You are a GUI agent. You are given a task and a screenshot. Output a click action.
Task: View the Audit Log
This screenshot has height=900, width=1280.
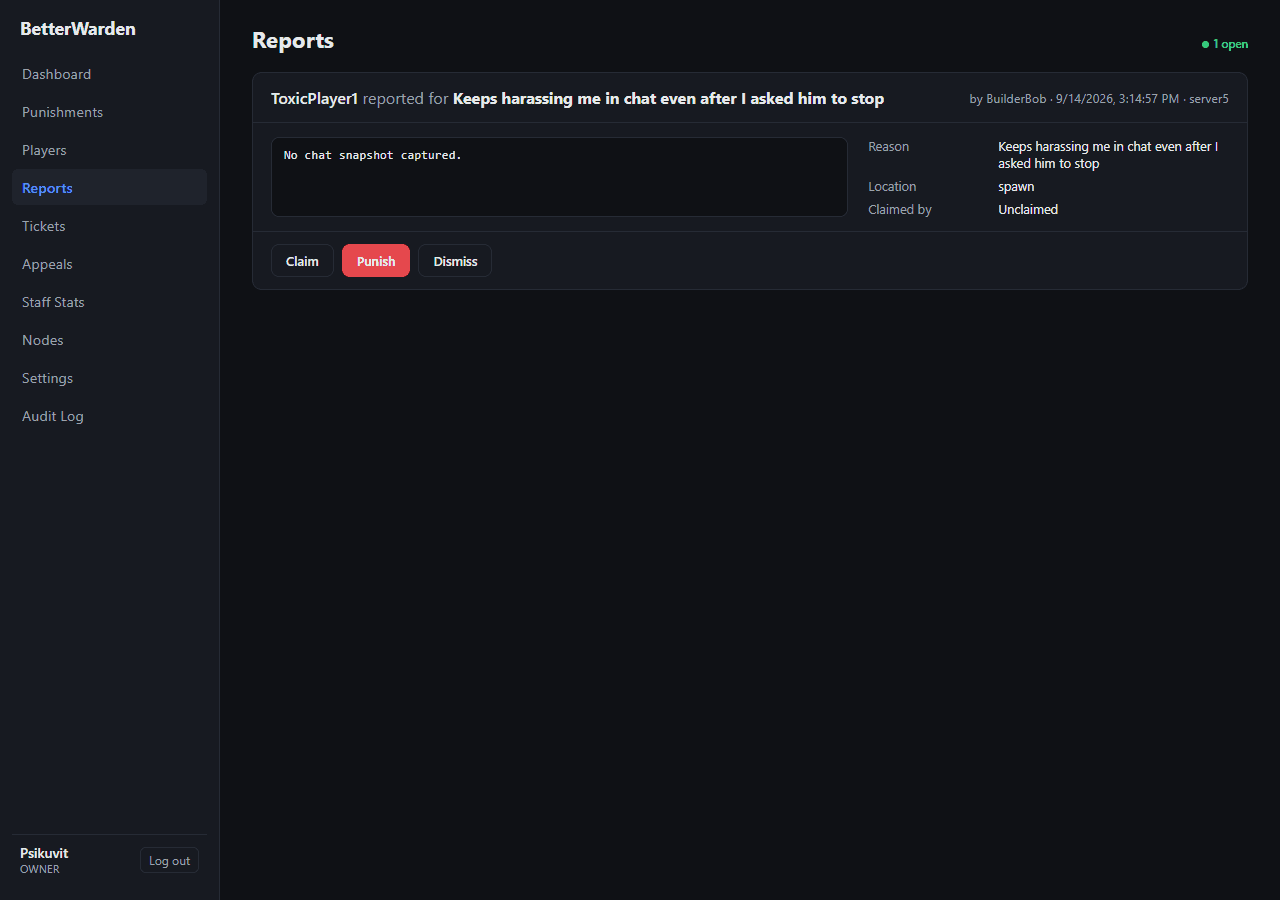109,416
